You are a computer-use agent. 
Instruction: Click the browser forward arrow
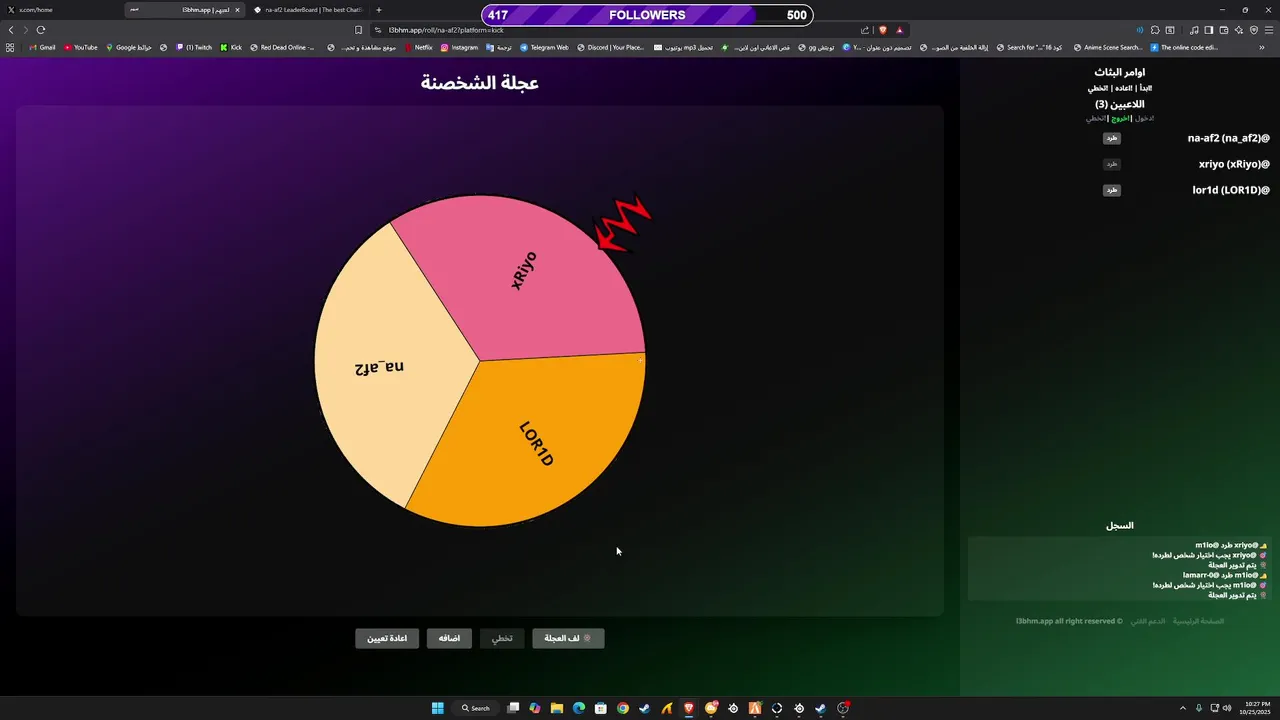point(25,30)
